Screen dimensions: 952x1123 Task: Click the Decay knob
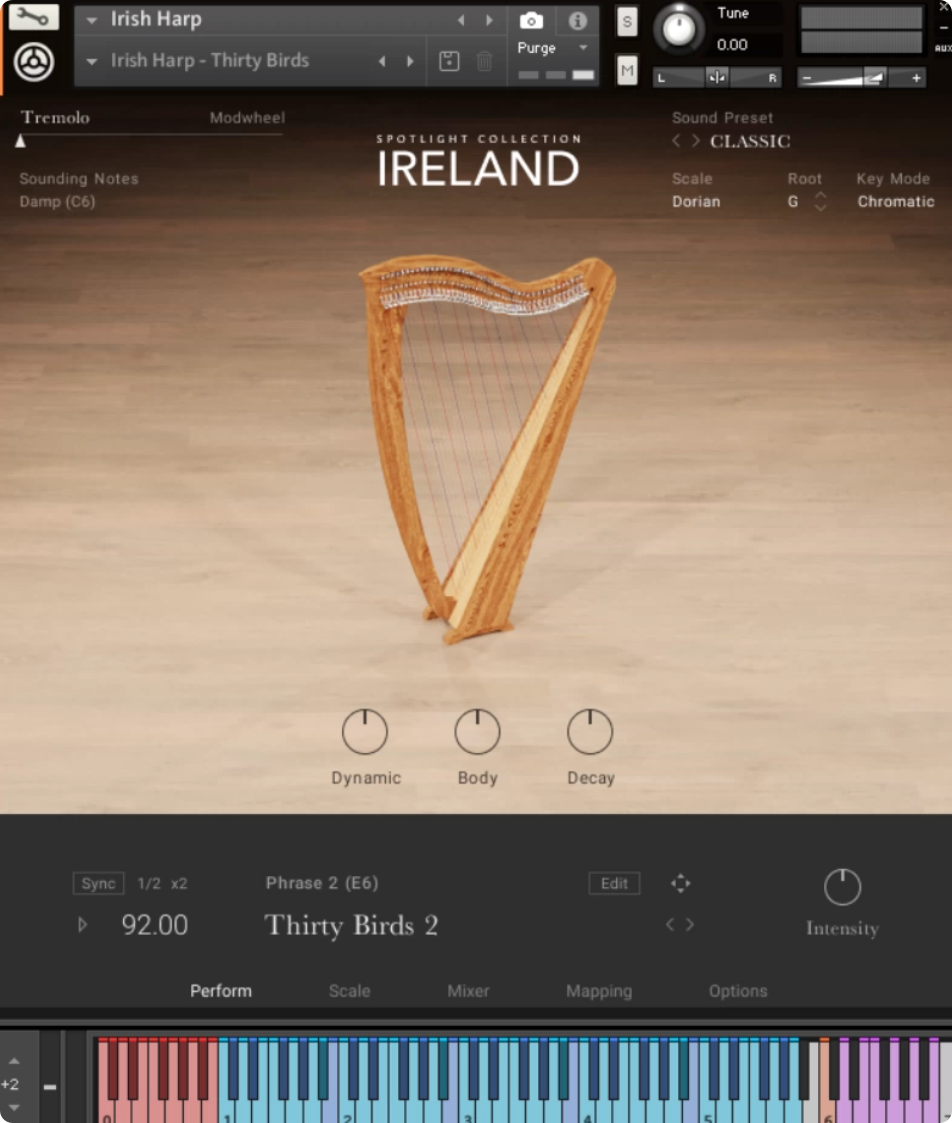point(590,731)
